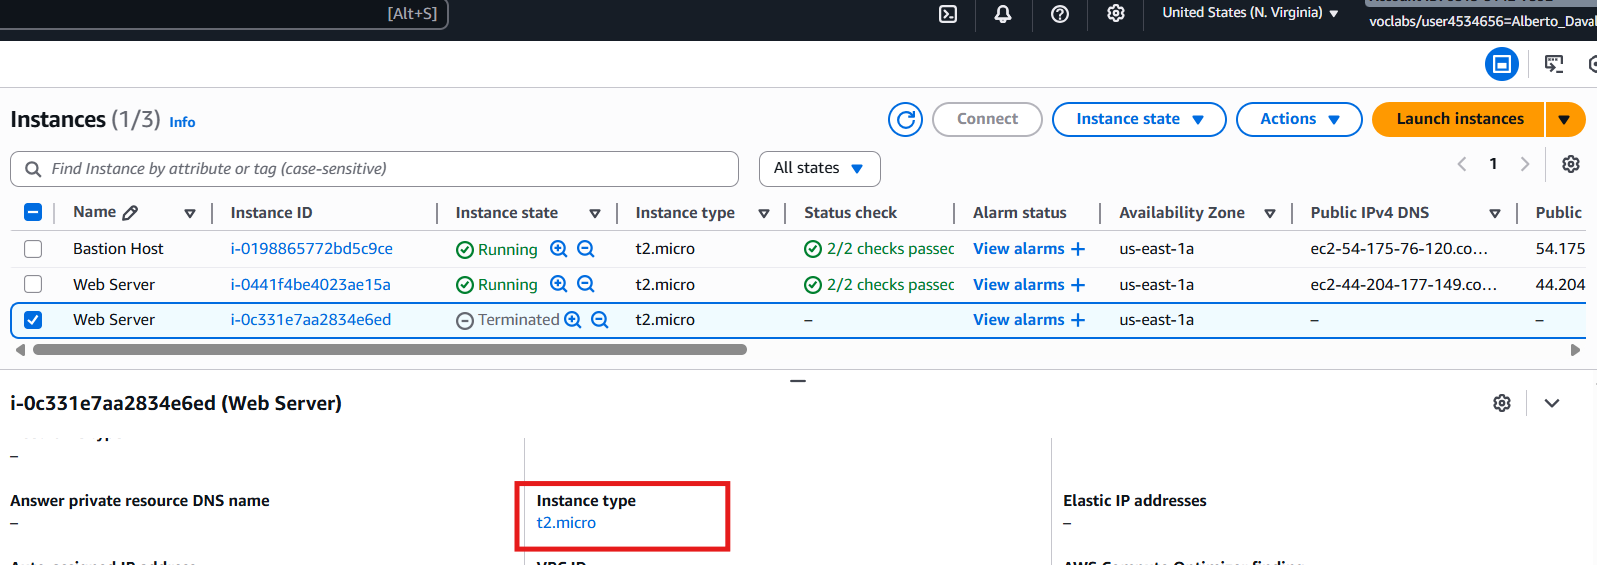Select the running Web Server checkbox
1597x565 pixels.
pos(33,285)
